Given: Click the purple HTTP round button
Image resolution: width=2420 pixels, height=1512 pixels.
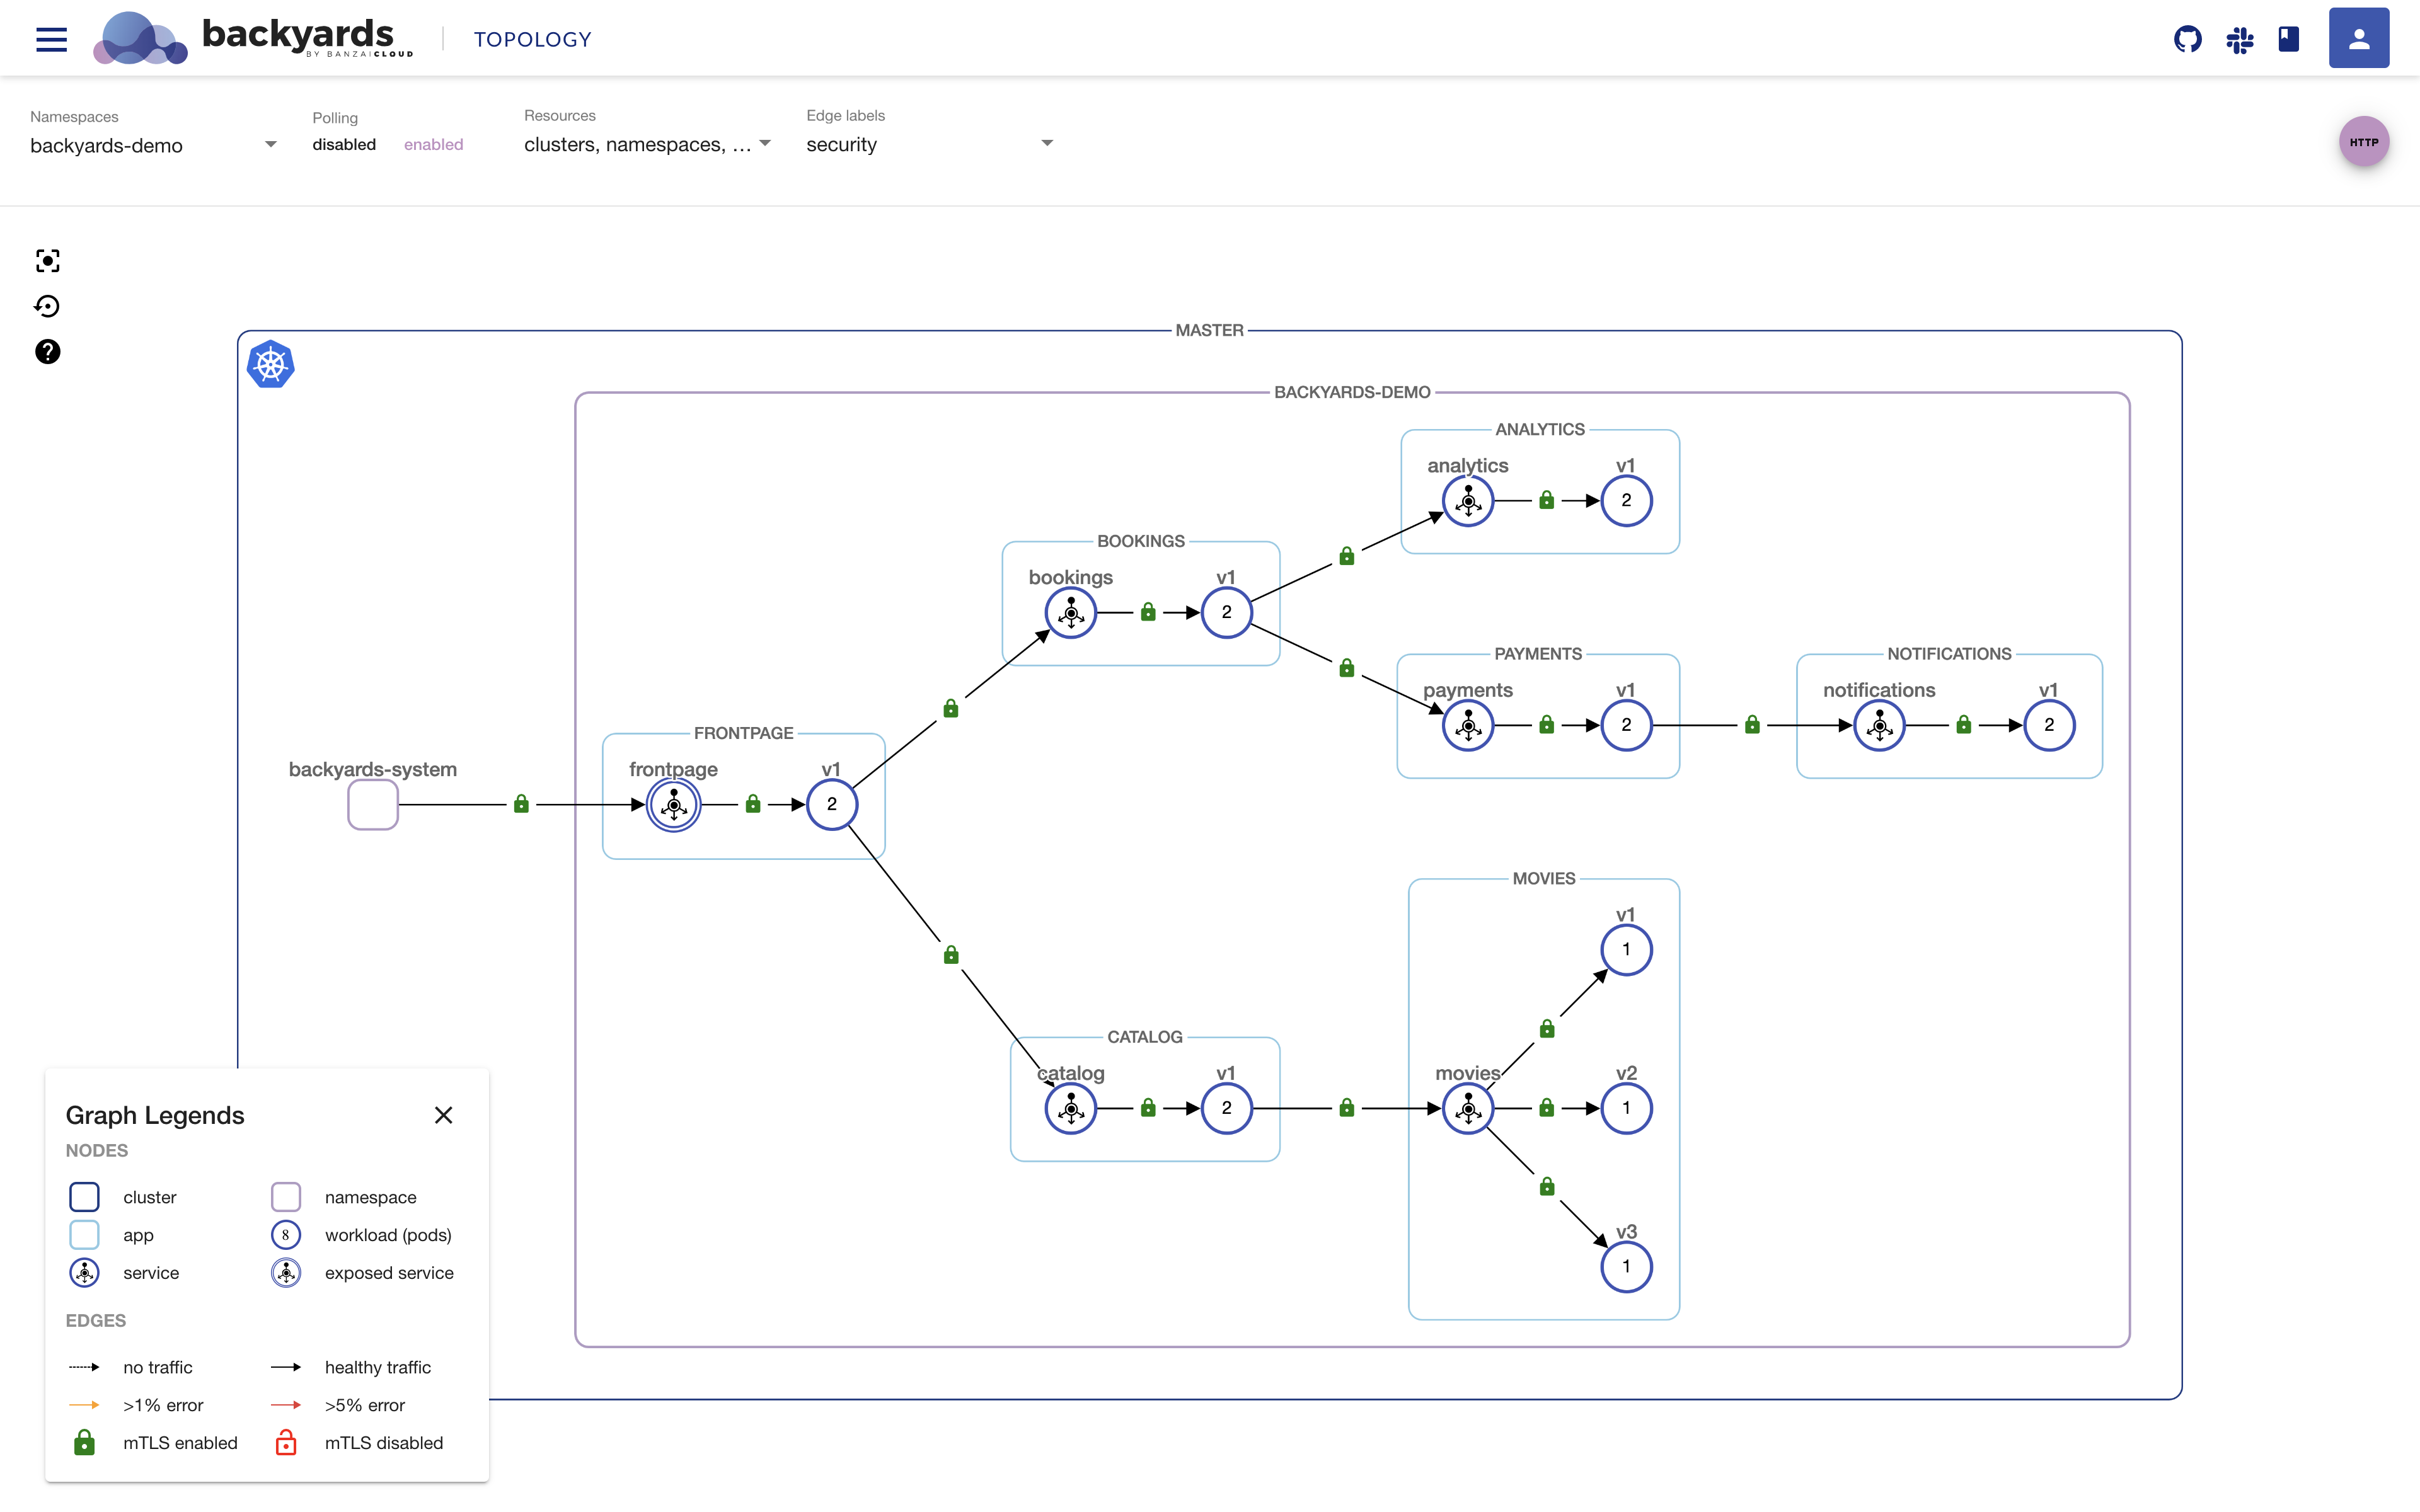Looking at the screenshot, I should coord(2363,142).
